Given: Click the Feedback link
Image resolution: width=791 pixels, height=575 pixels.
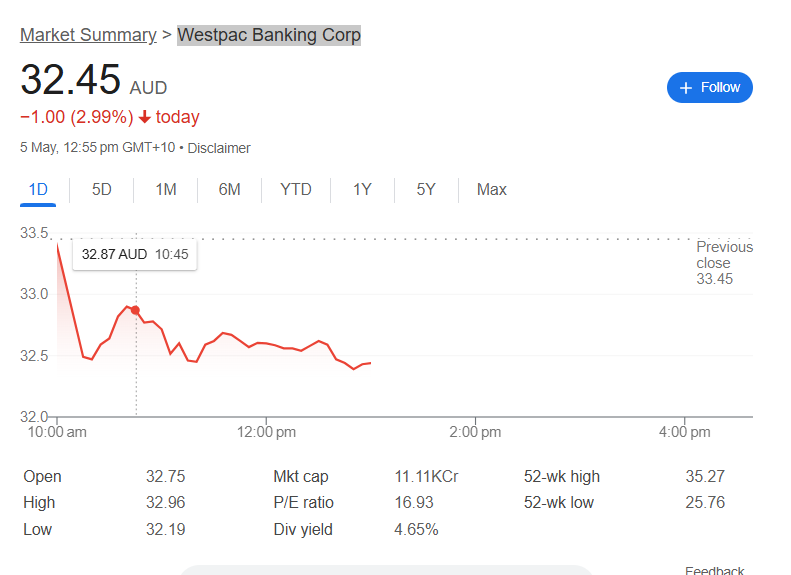Looking at the screenshot, I should click(x=714, y=570).
